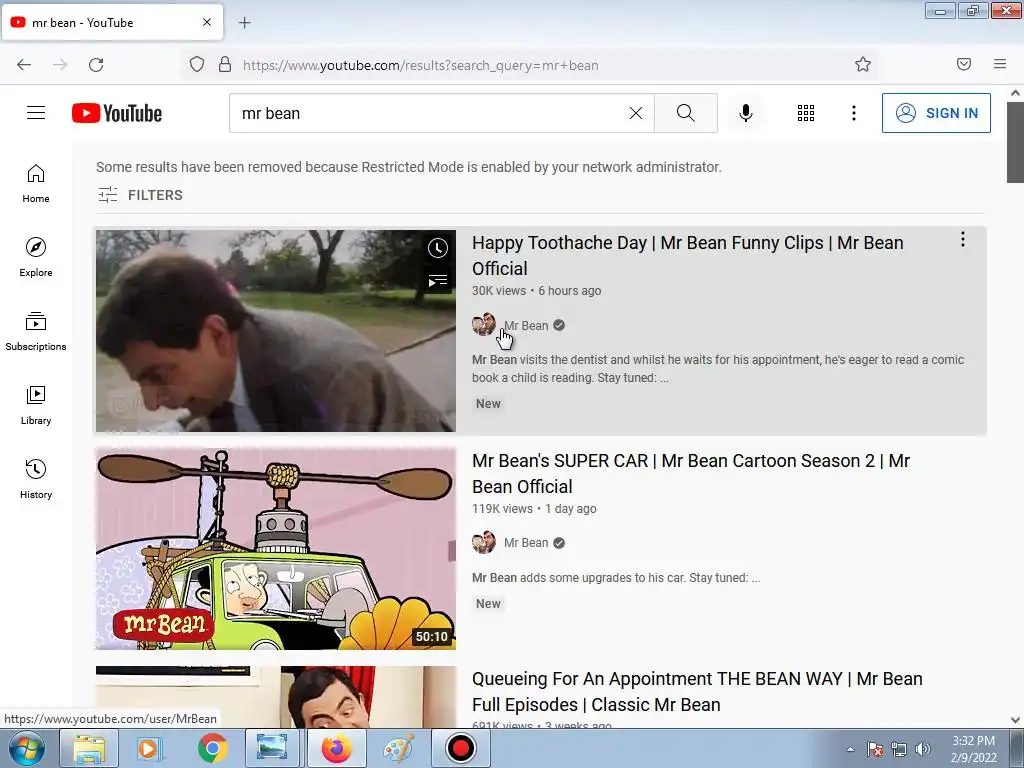Play the Queueing For An Appointment thumbnail
Viewport: 1024px width, 768px height.
(x=276, y=696)
